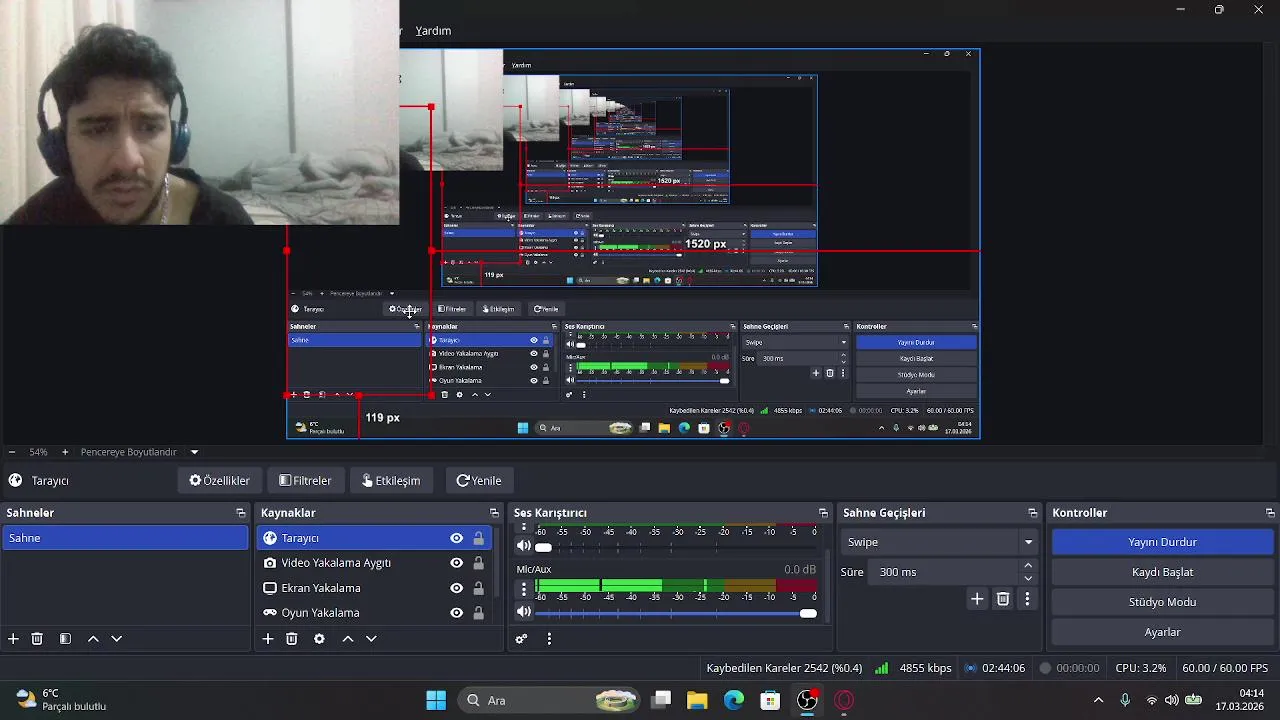Open Ses Karıştırıcı menu dots at bottom
Screen dimensions: 1280x720
coord(549,638)
